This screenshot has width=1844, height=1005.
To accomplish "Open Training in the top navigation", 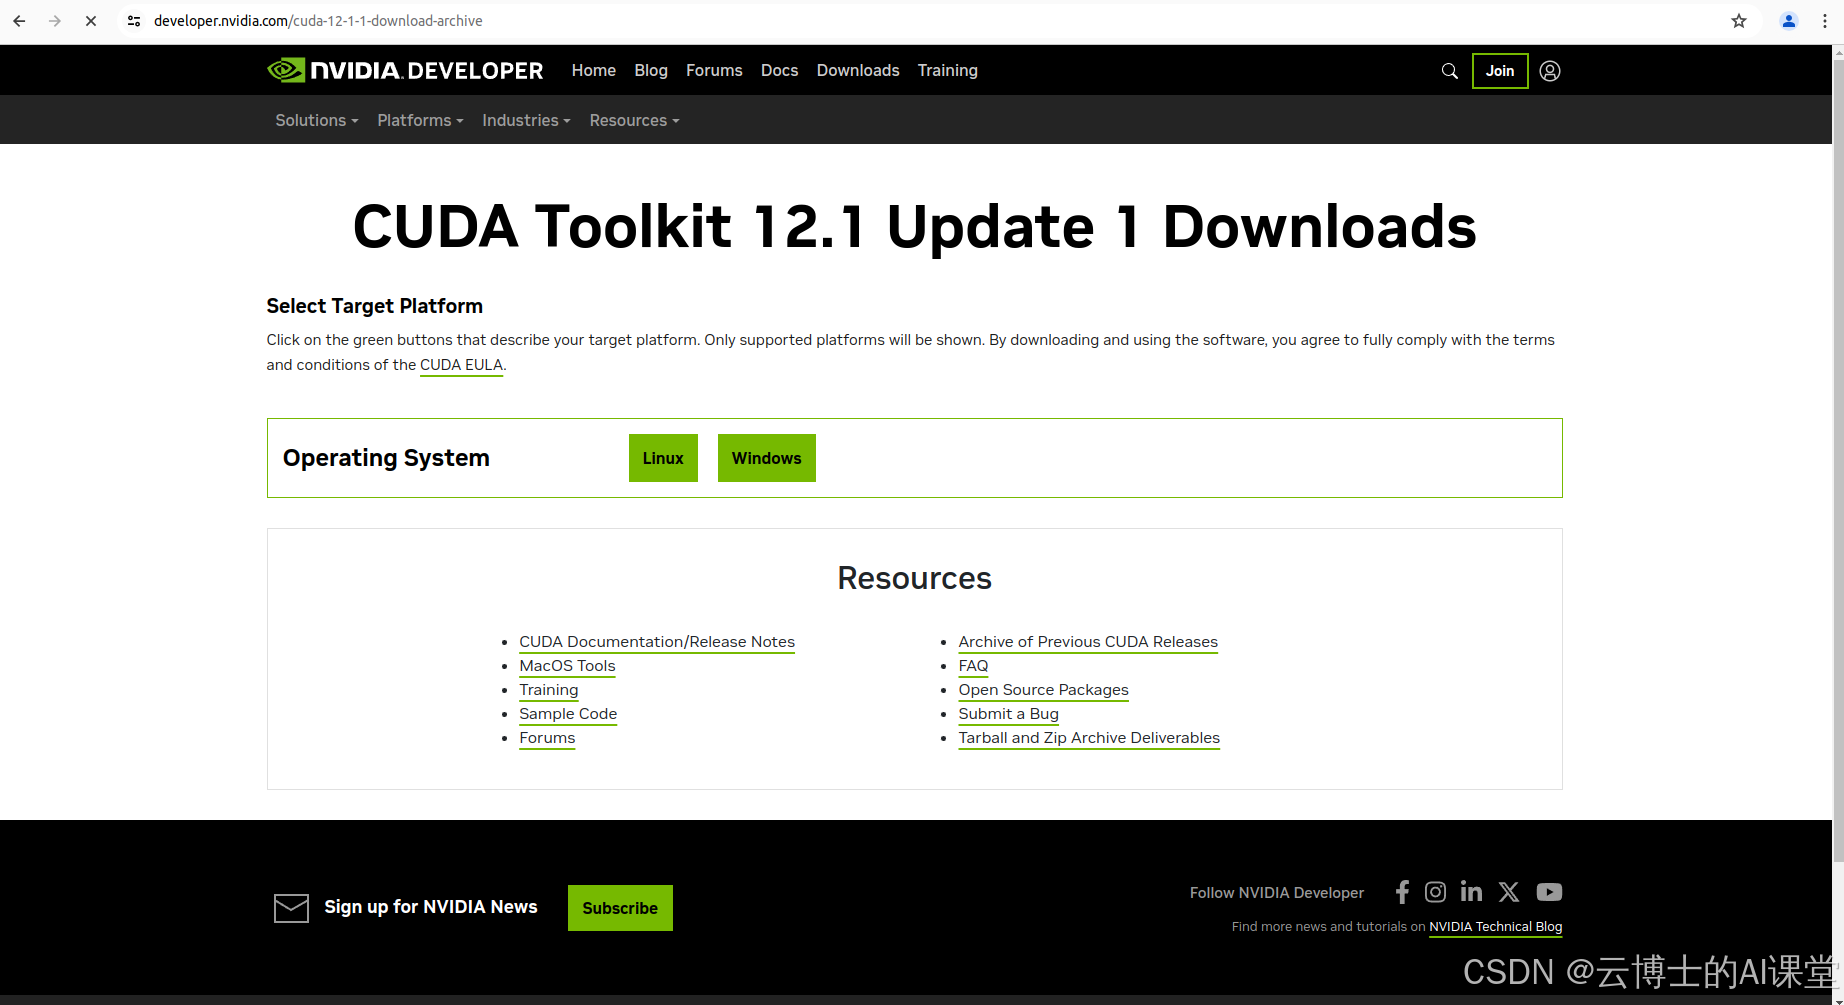I will 947,71.
